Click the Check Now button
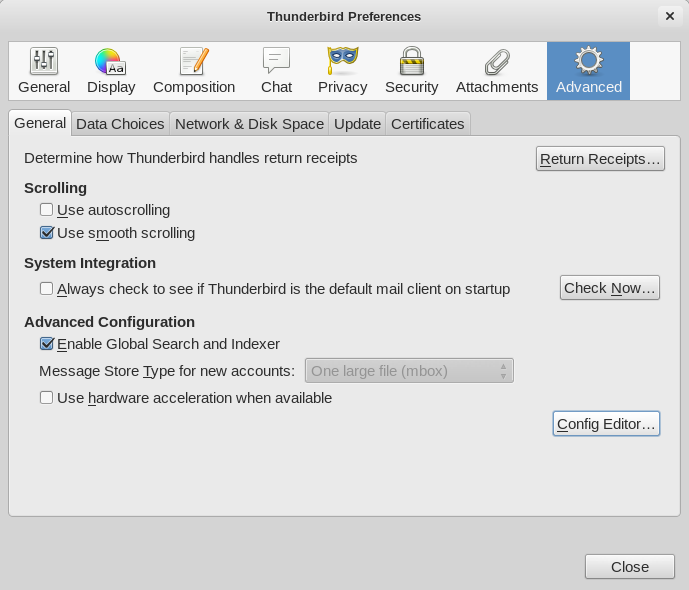Image resolution: width=689 pixels, height=590 pixels. [609, 288]
